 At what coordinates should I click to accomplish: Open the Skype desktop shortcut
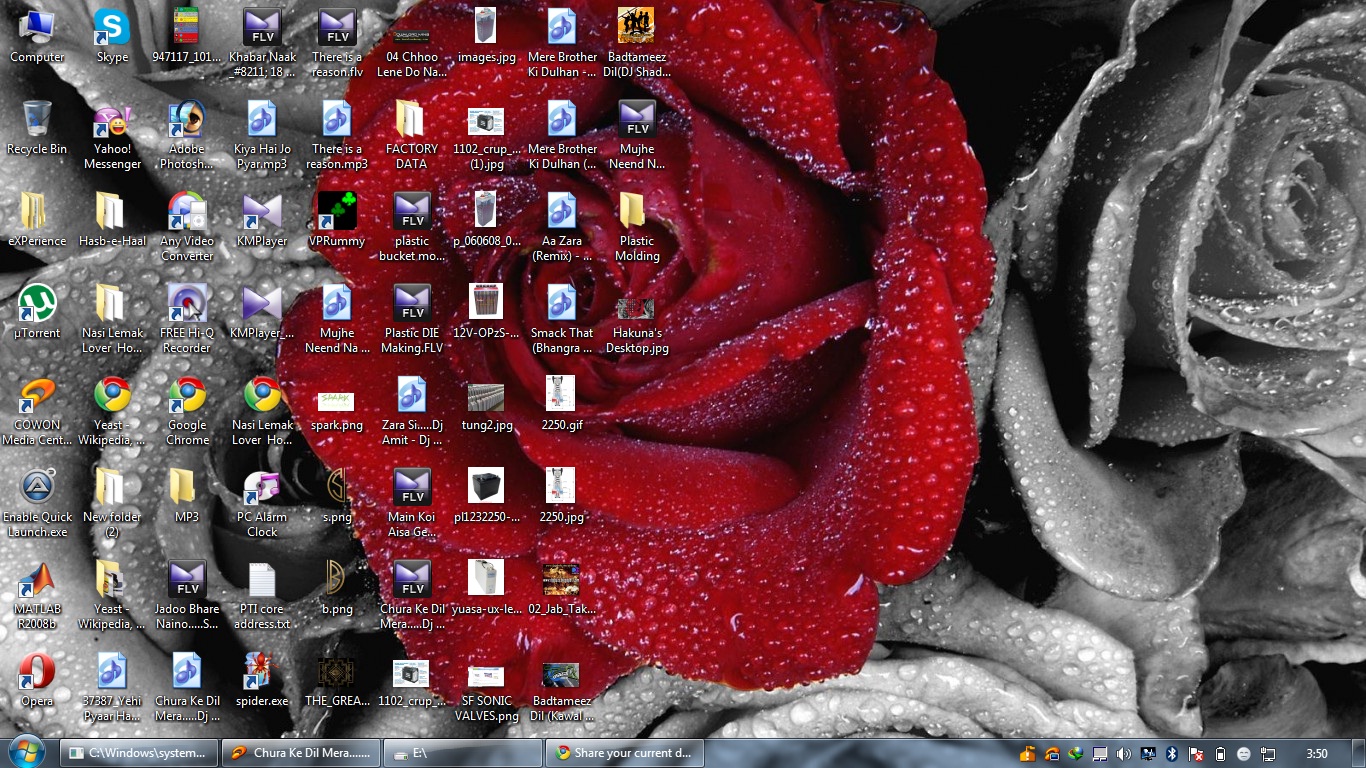click(x=112, y=28)
